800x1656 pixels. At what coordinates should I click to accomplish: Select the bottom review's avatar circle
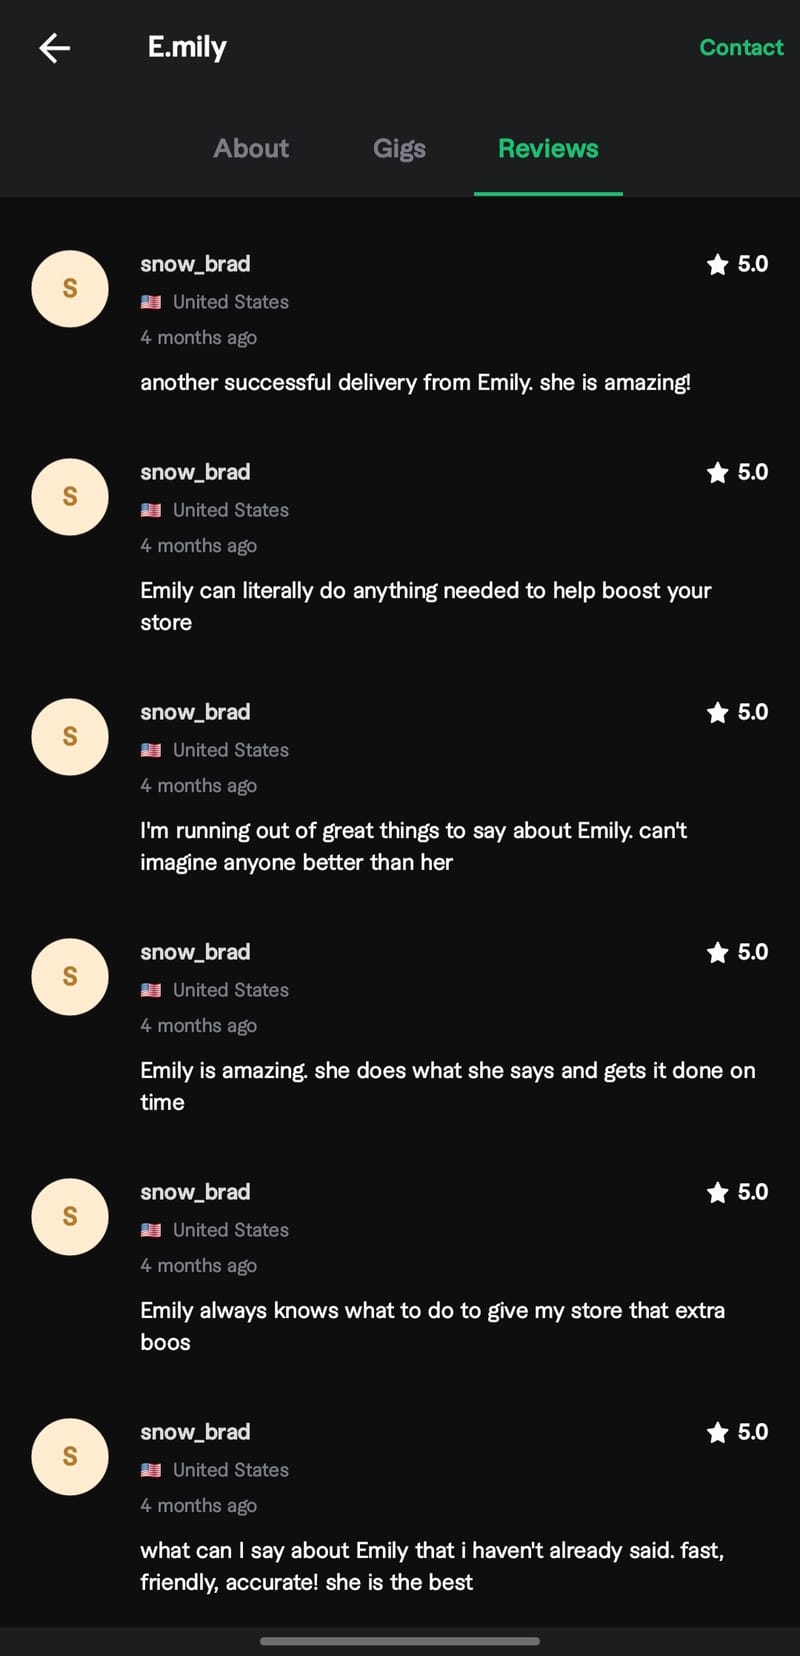[x=69, y=1457]
